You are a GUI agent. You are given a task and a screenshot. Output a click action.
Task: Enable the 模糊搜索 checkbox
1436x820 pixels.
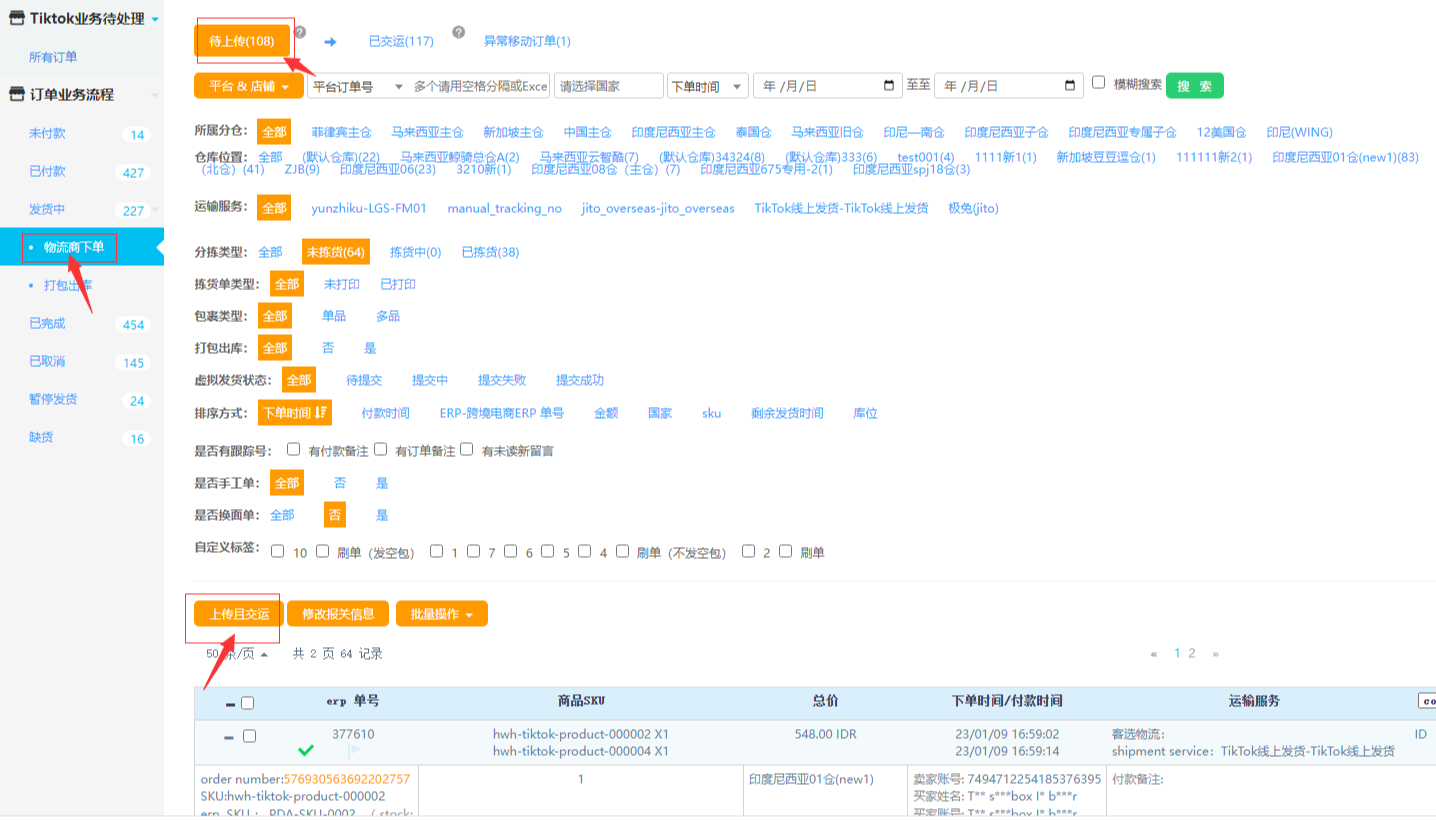click(x=1099, y=83)
